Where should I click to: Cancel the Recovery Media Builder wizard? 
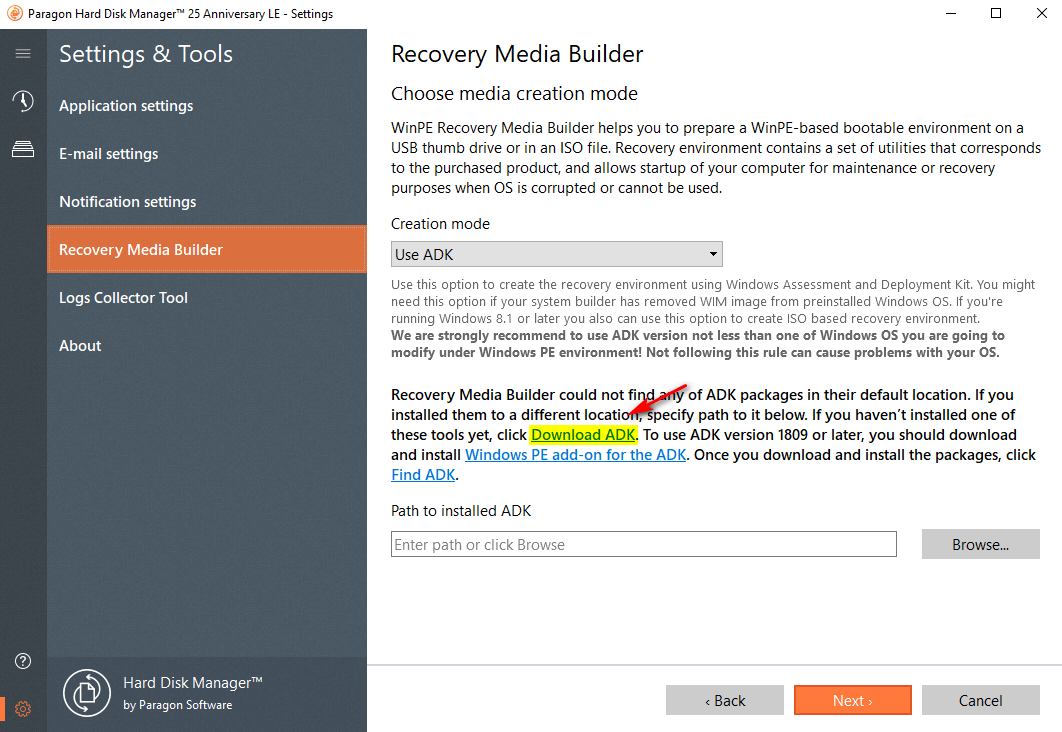(980, 700)
